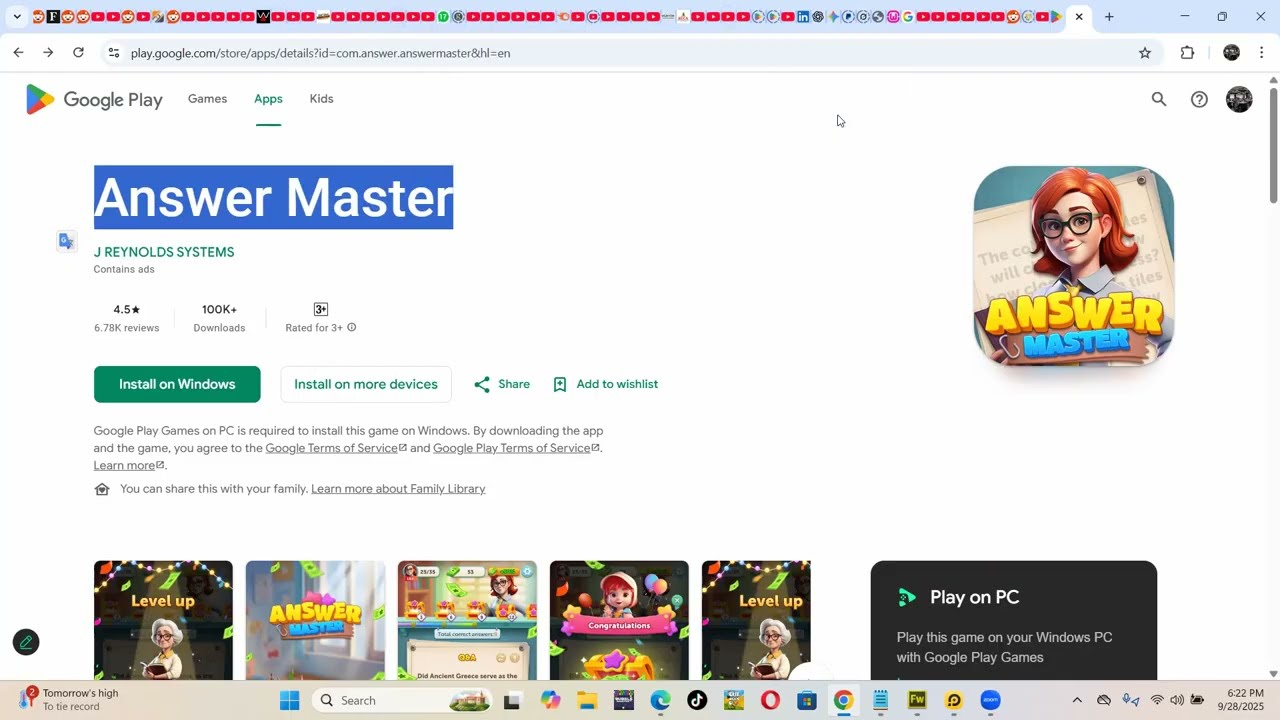The width and height of the screenshot is (1280, 720).
Task: Click the Google Play logo
Action: 94,99
